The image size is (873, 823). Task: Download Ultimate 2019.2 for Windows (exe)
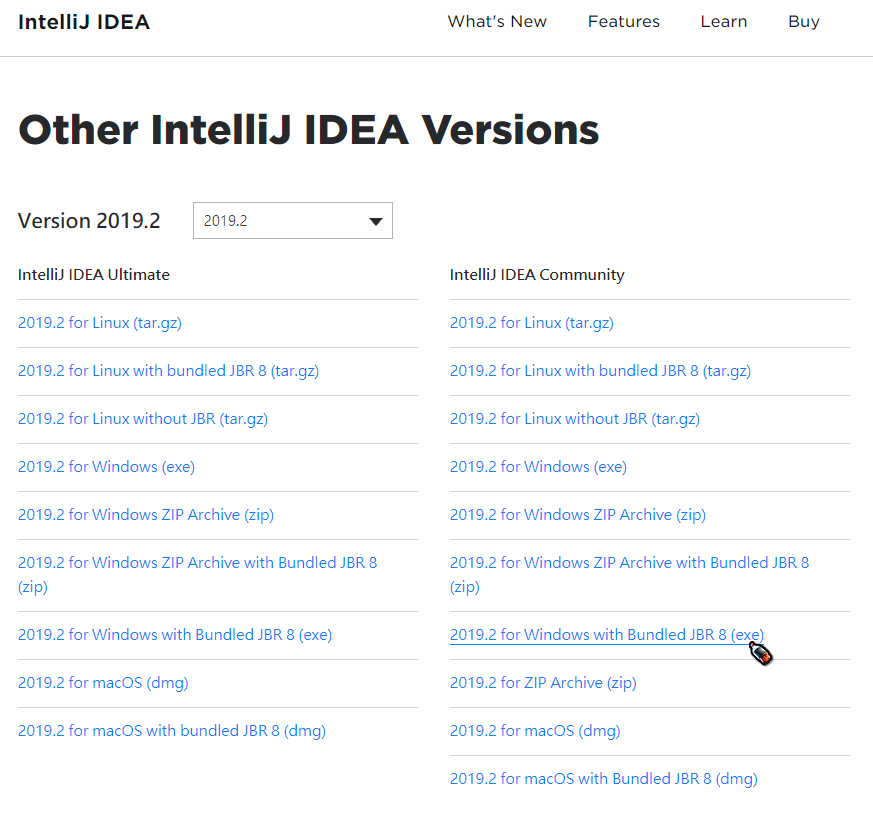[x=106, y=467]
